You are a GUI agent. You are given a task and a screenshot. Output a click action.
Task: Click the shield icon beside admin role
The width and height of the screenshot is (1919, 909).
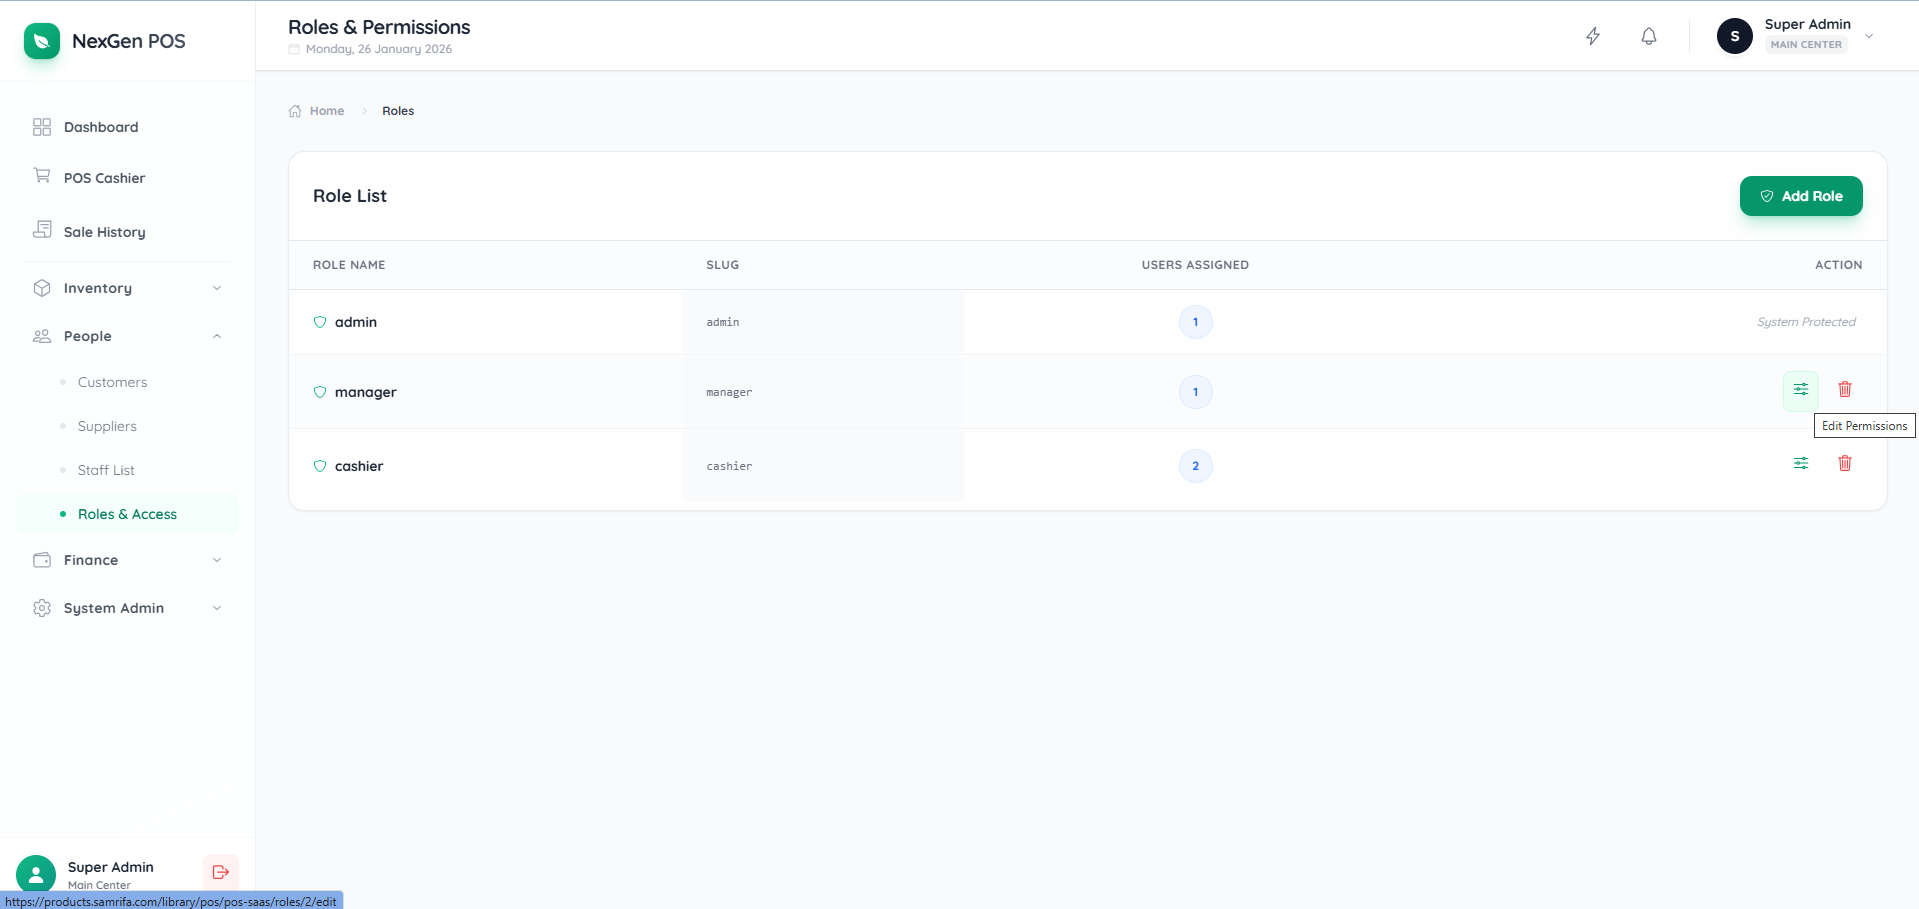tap(319, 322)
